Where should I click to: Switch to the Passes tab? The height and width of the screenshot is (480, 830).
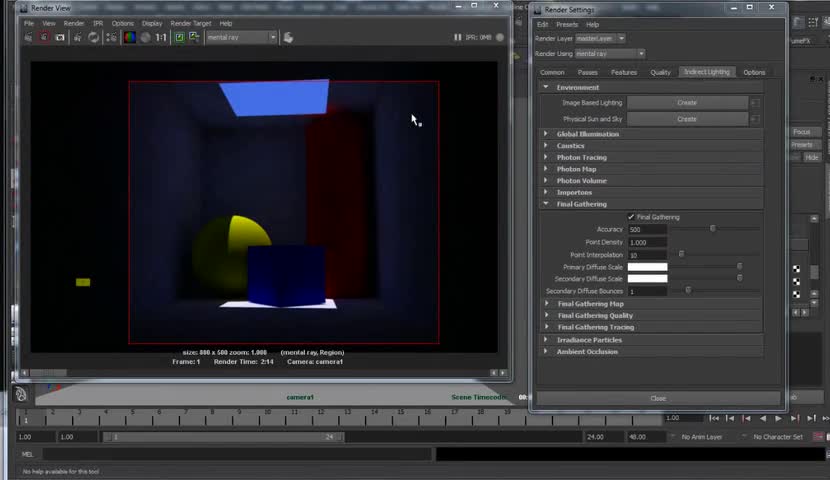[x=588, y=73]
